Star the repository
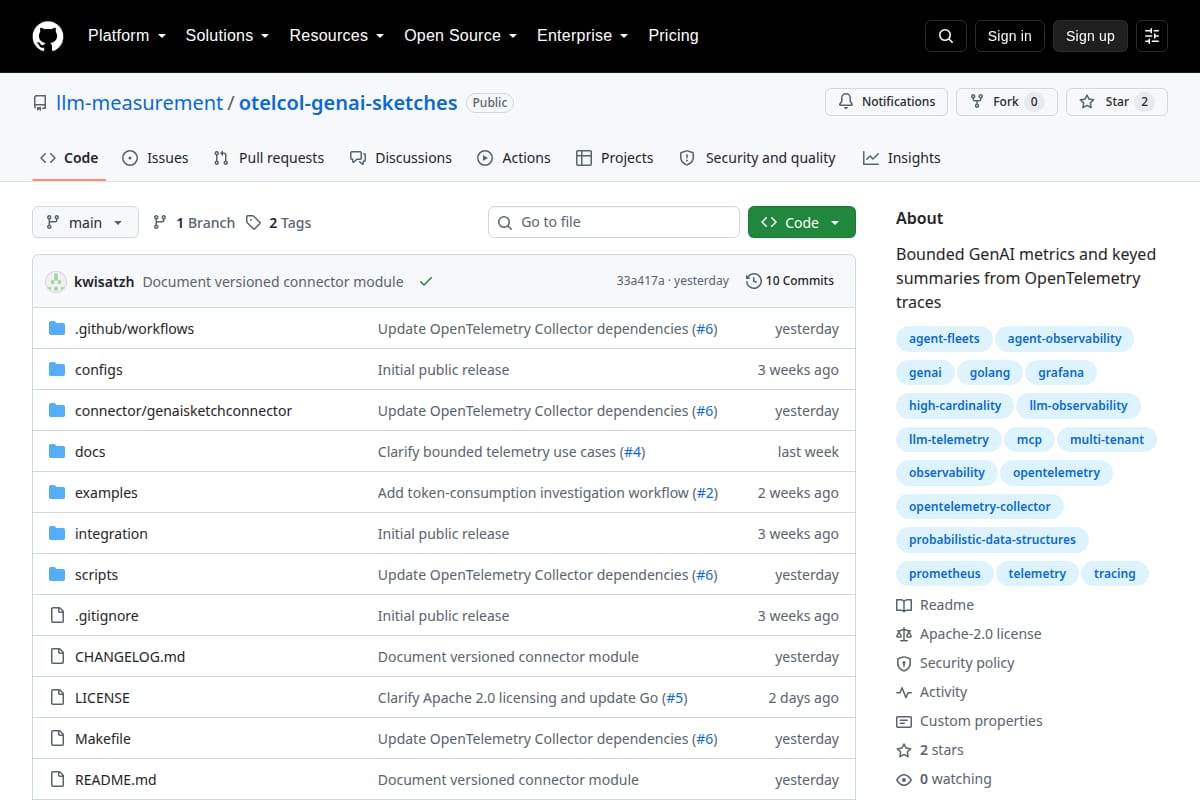Viewport: 1200px width, 800px height. point(1117,102)
